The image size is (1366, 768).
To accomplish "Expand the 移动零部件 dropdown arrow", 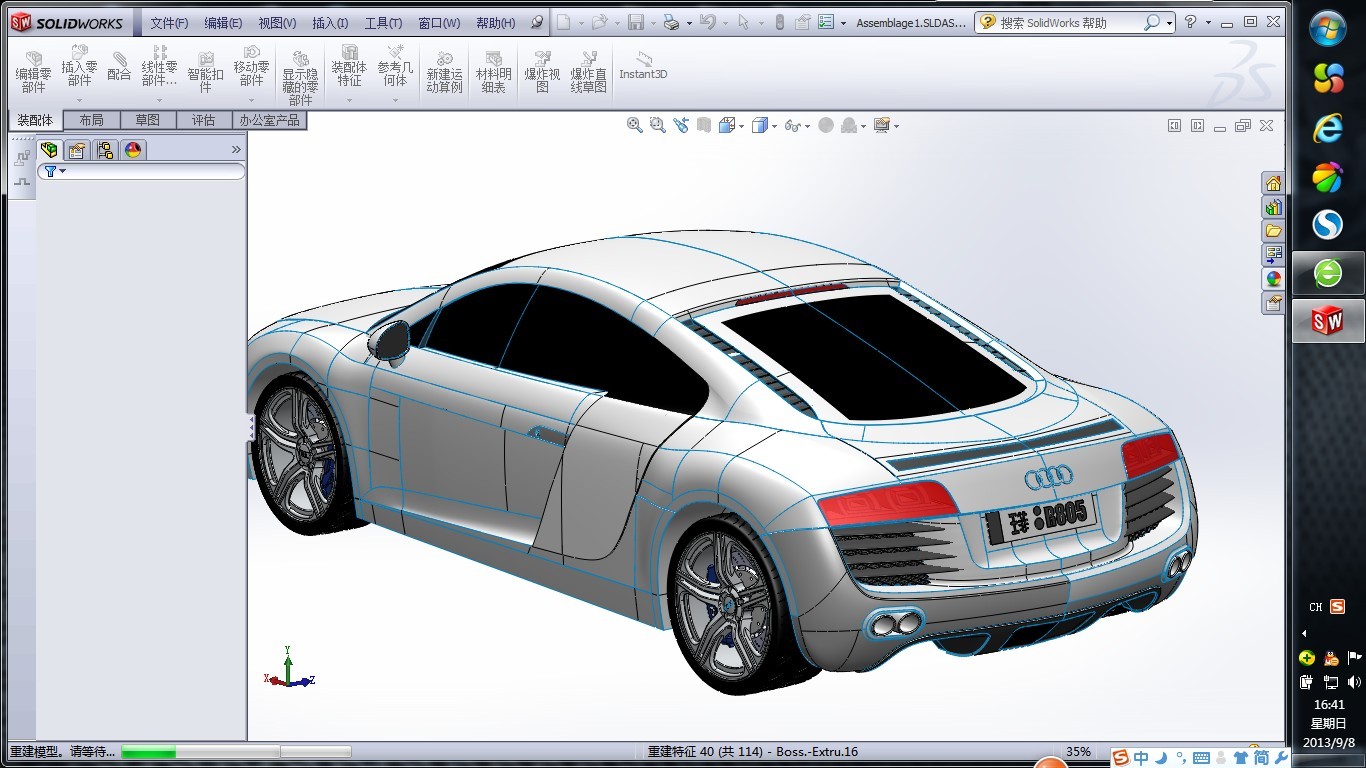I will point(251,100).
